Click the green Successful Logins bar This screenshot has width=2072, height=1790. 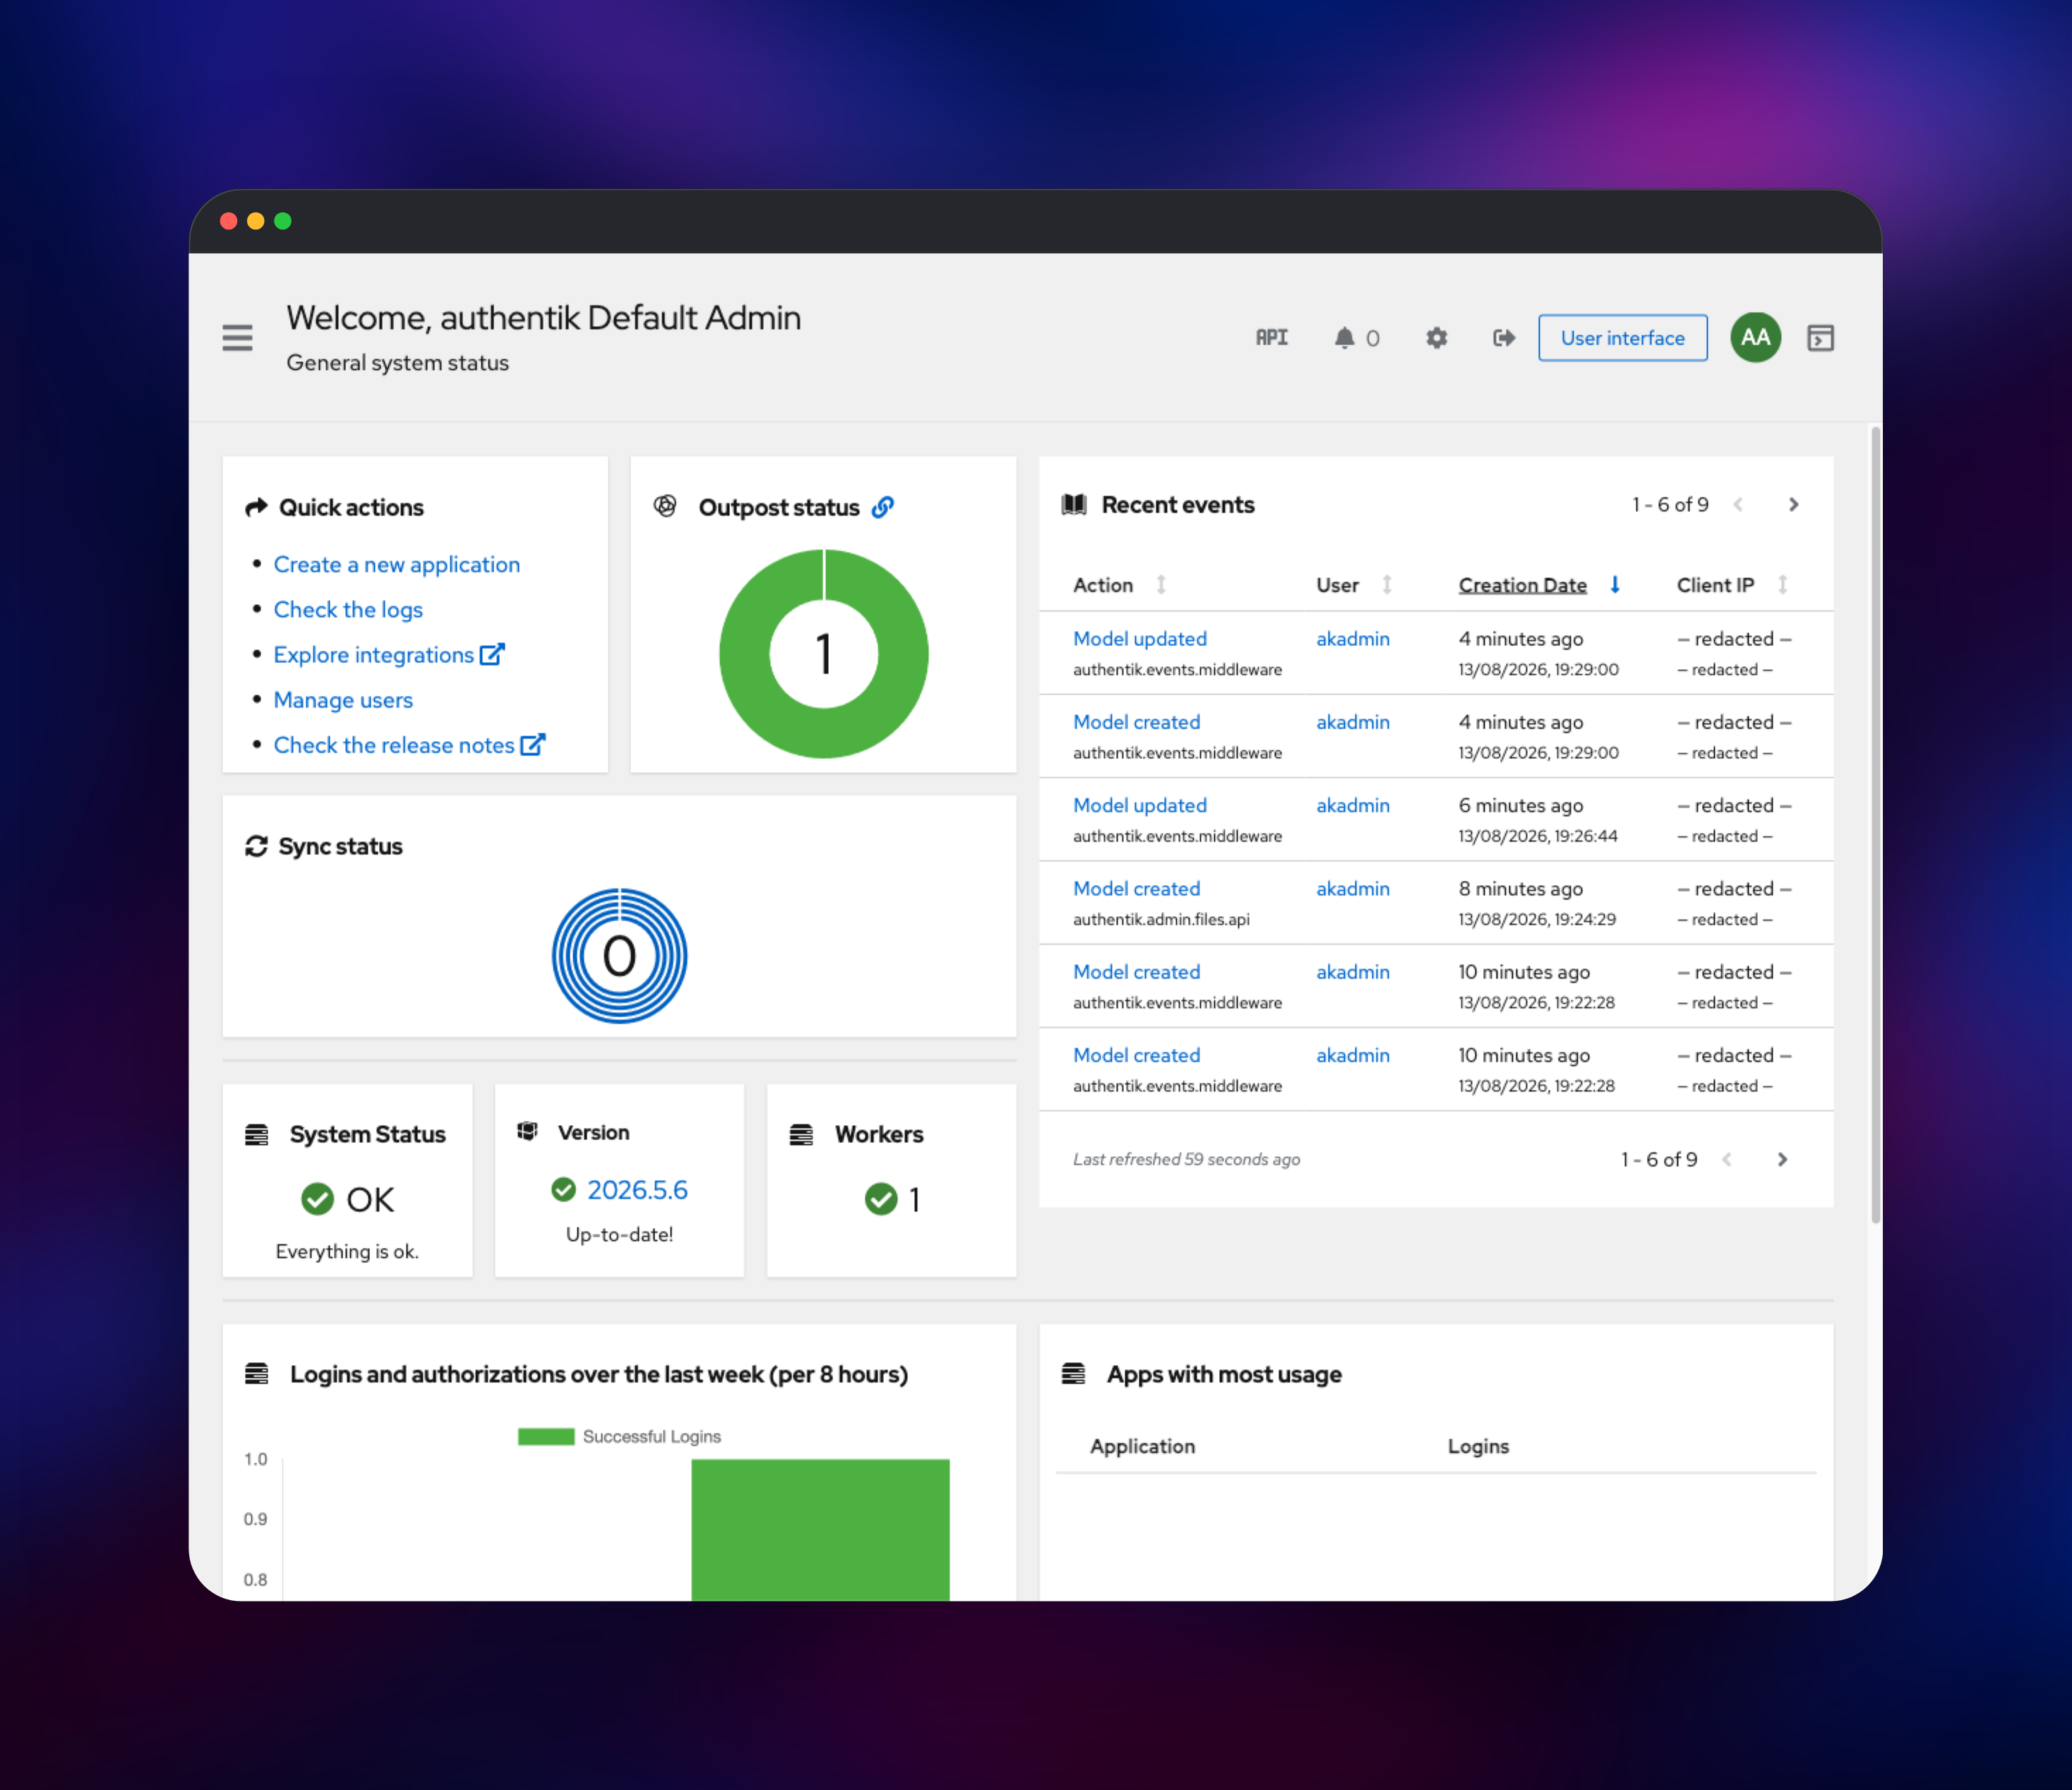[820, 1529]
